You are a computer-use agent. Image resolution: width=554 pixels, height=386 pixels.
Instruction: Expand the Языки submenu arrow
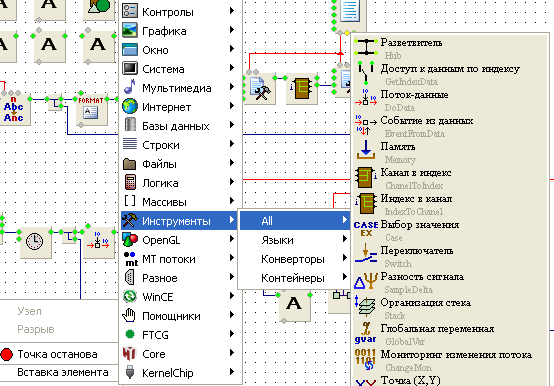point(344,240)
